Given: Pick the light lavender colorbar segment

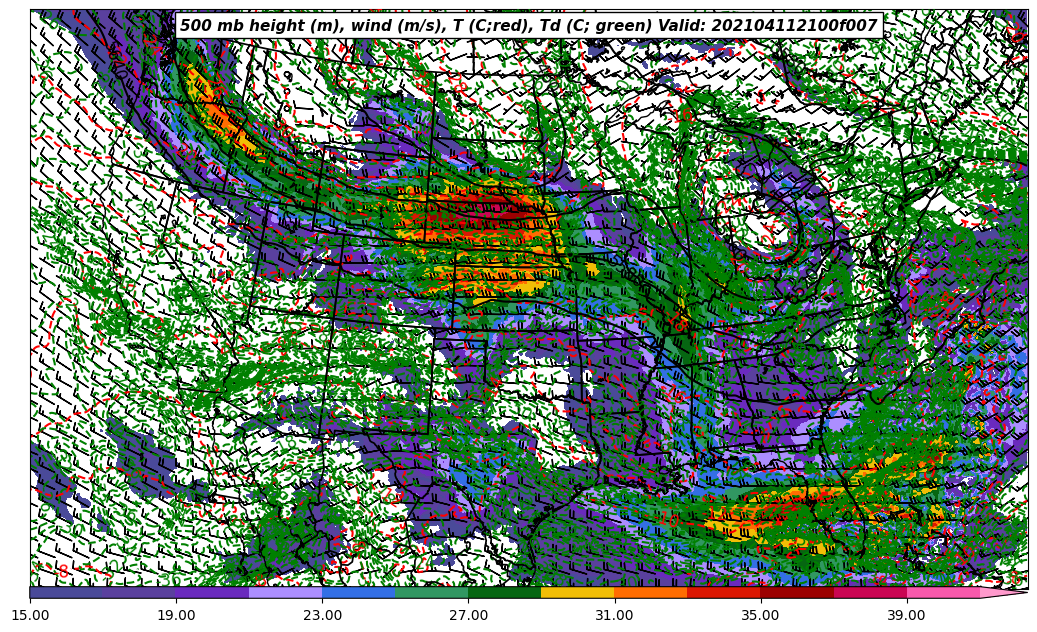Looking at the screenshot, I should point(285,592).
